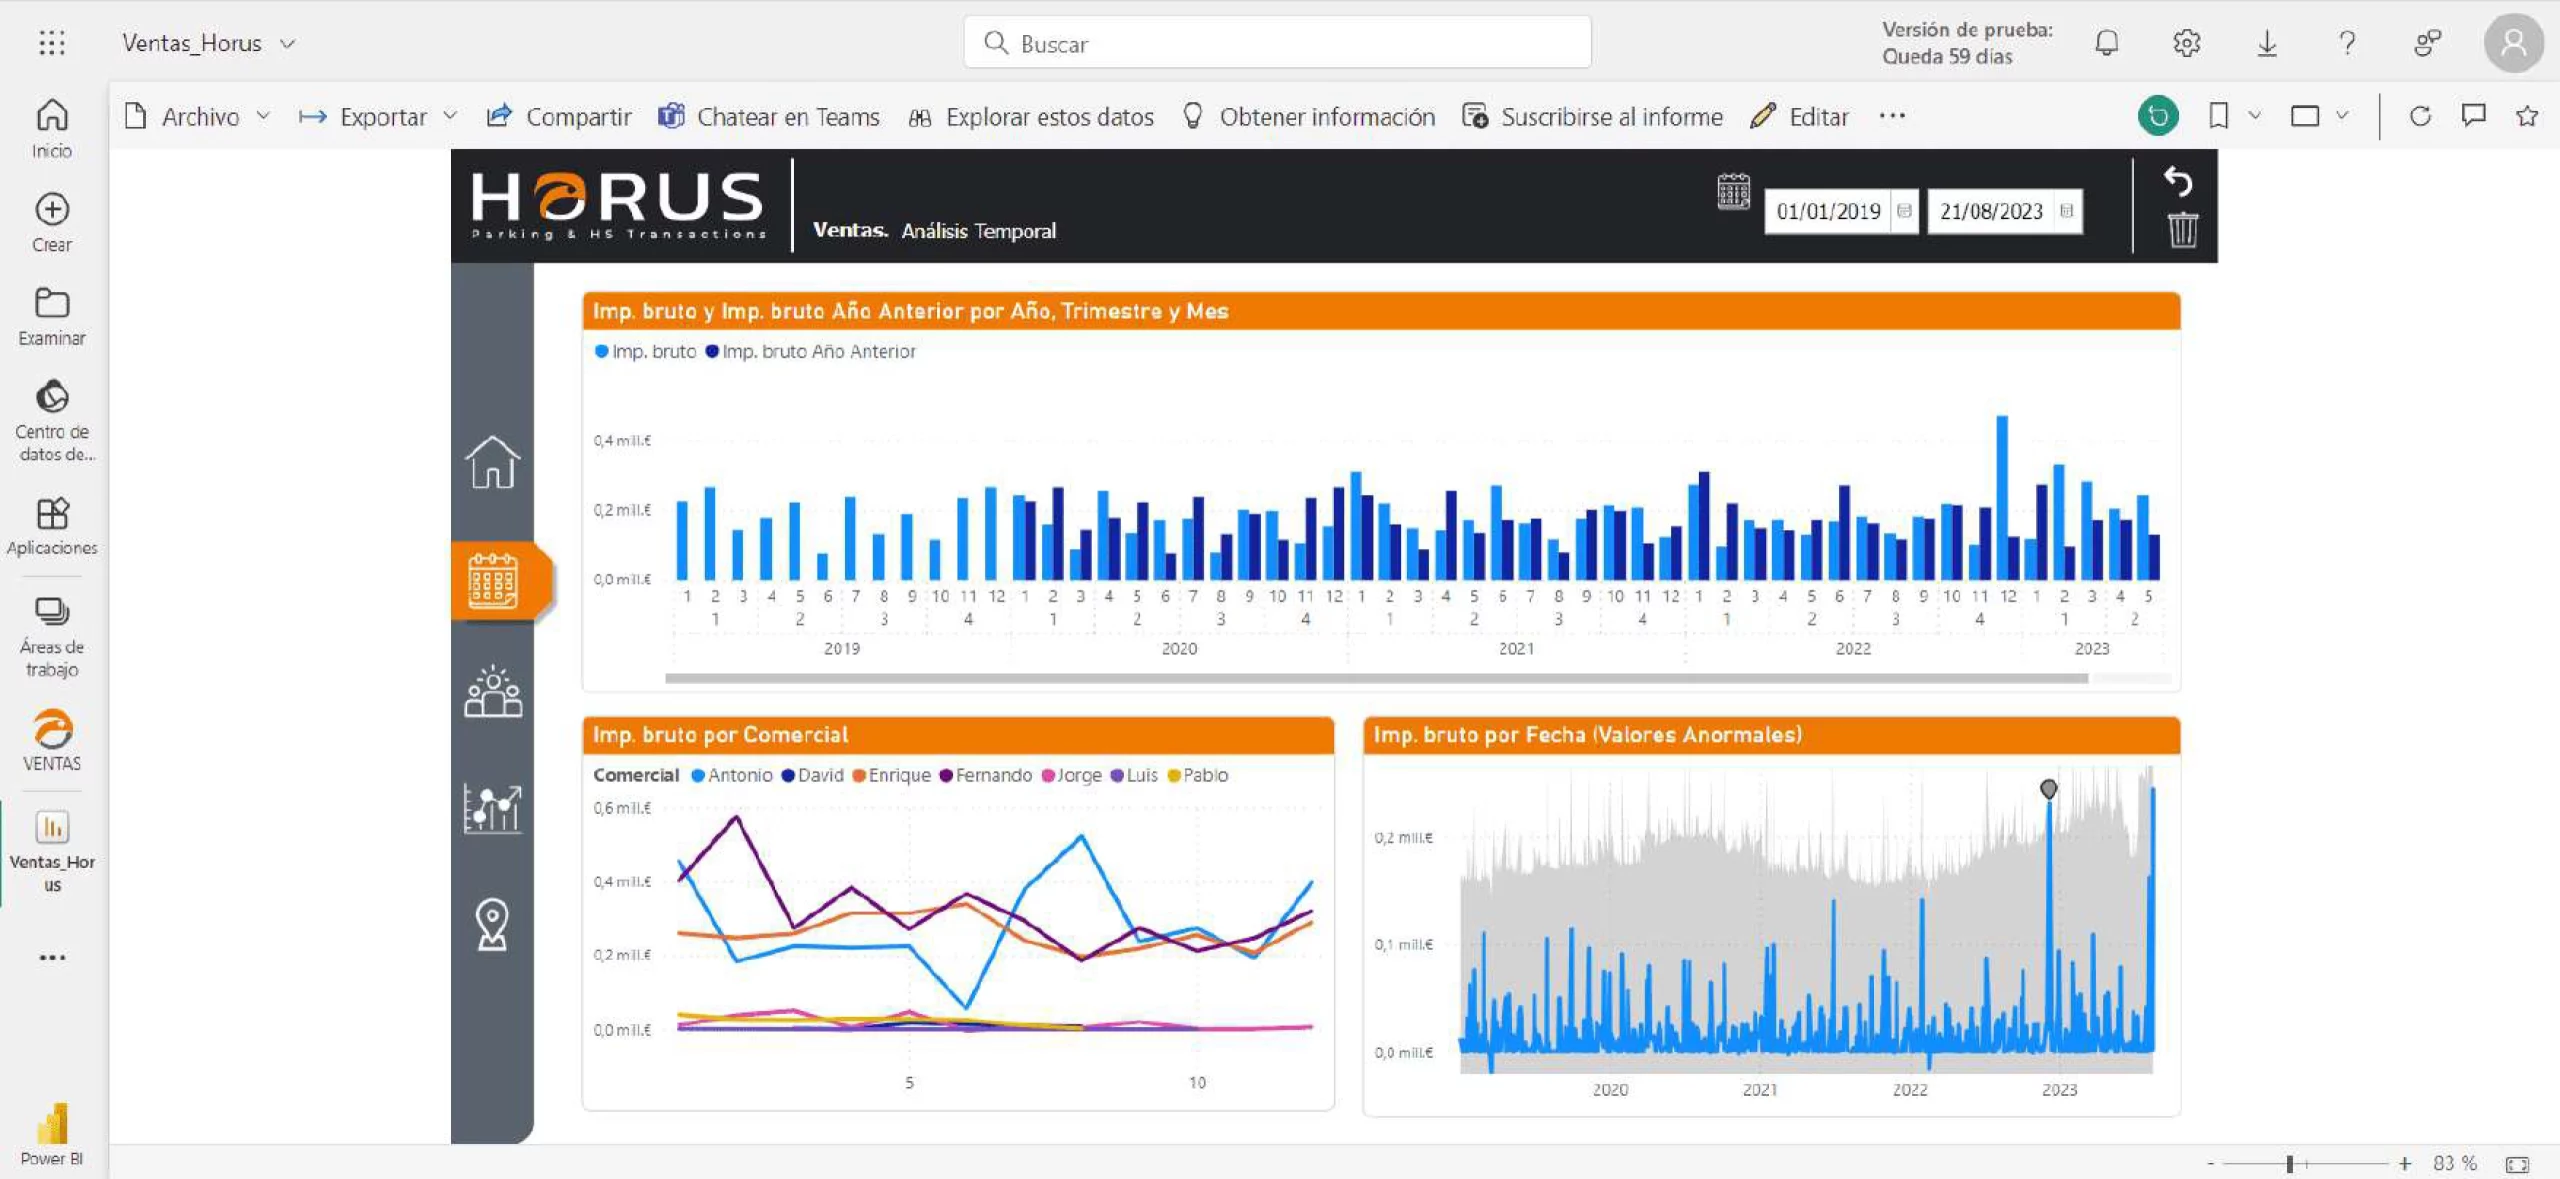Mark the report as favorite with the star
This screenshot has width=2560, height=1179.
(x=2525, y=115)
